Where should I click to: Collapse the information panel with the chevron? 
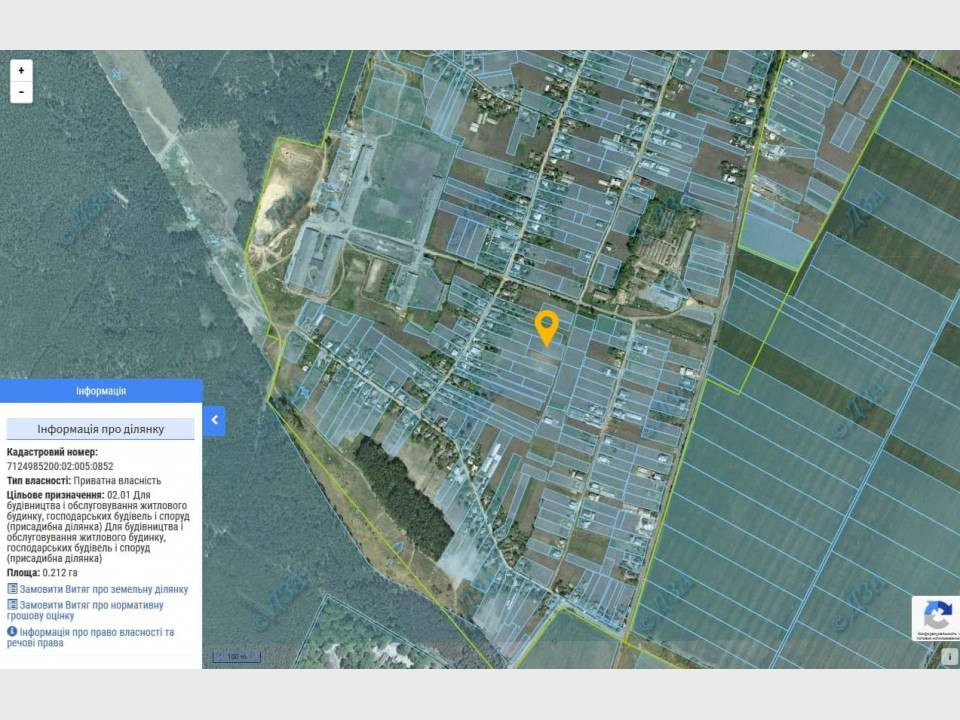(214, 421)
